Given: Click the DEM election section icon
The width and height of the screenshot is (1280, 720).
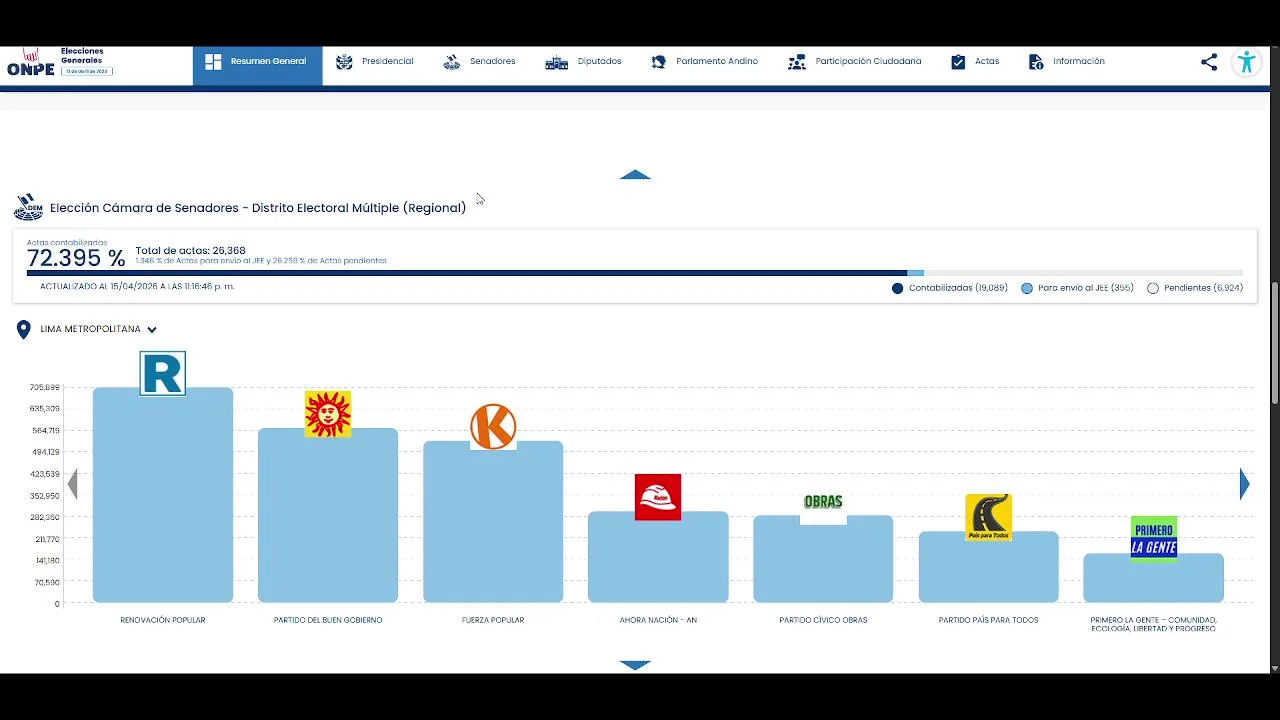Looking at the screenshot, I should 28,207.
